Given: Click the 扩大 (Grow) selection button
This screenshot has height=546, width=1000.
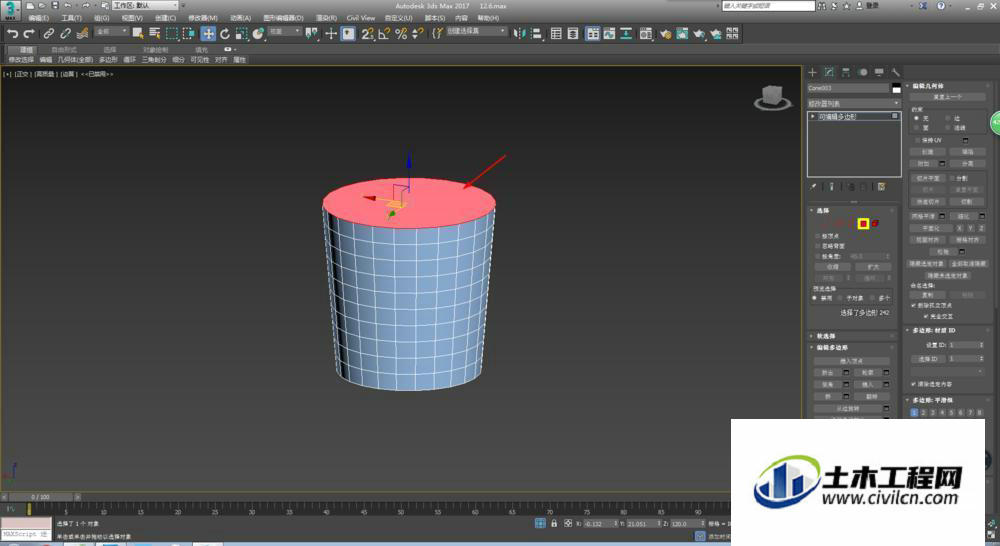Looking at the screenshot, I should 872,267.
